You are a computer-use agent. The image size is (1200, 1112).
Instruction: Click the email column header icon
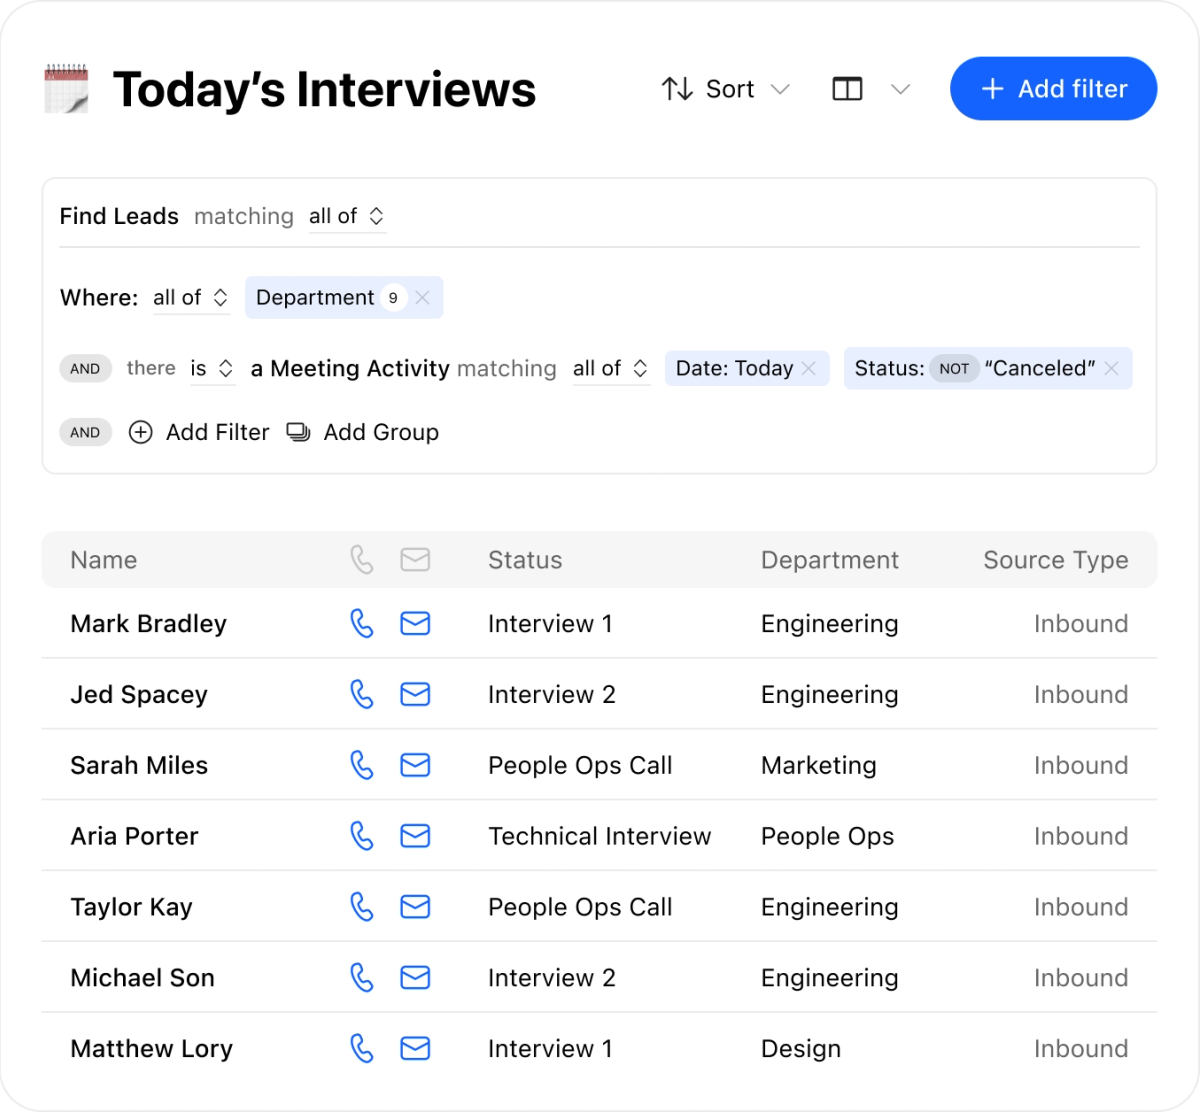(415, 560)
